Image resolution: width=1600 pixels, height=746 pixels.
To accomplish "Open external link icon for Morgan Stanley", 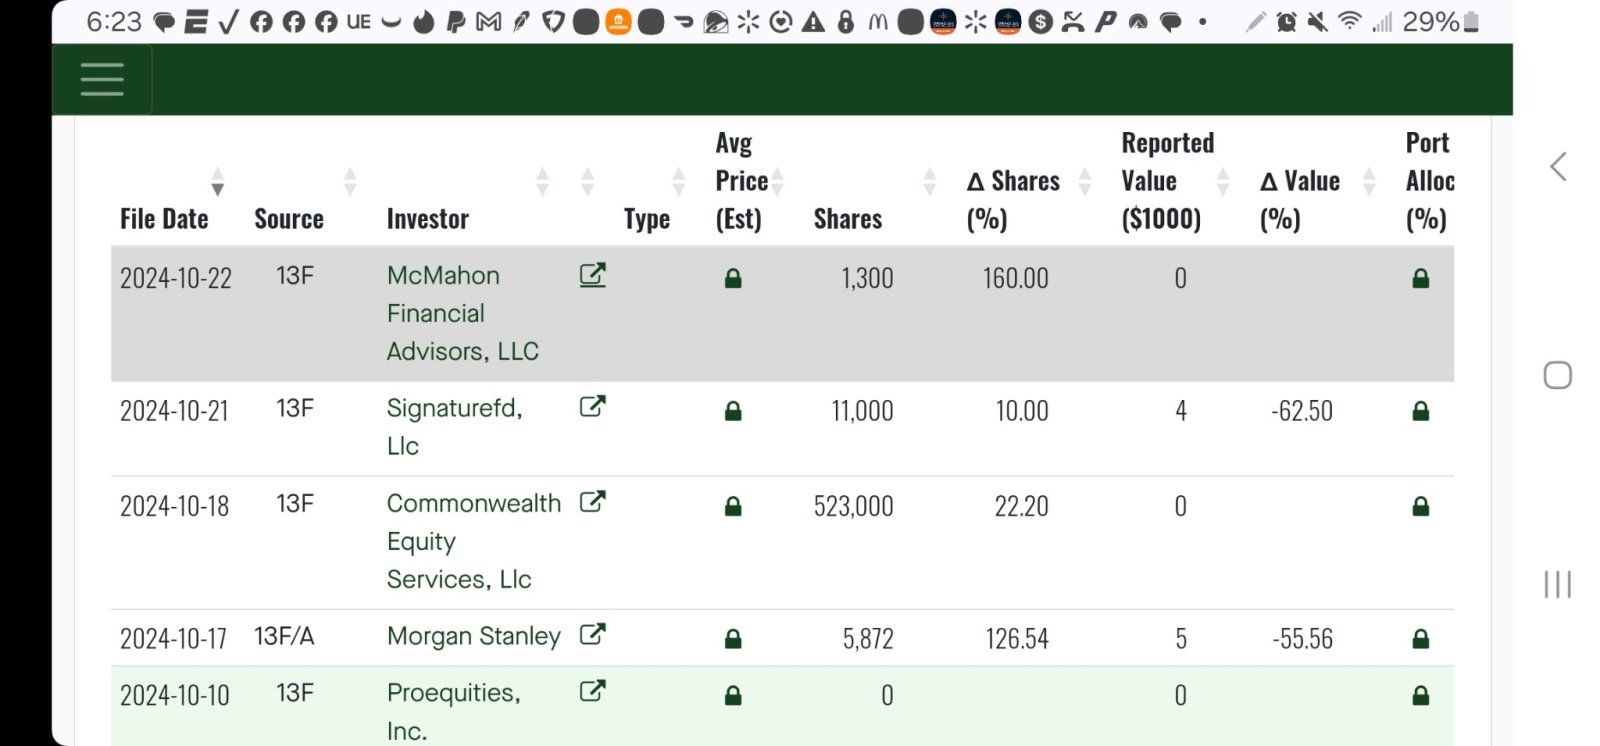I will [593, 634].
